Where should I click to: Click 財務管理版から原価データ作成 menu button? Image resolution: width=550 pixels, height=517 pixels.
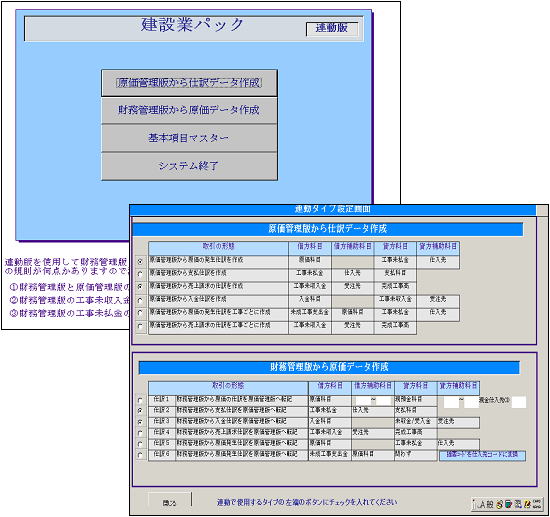click(189, 110)
